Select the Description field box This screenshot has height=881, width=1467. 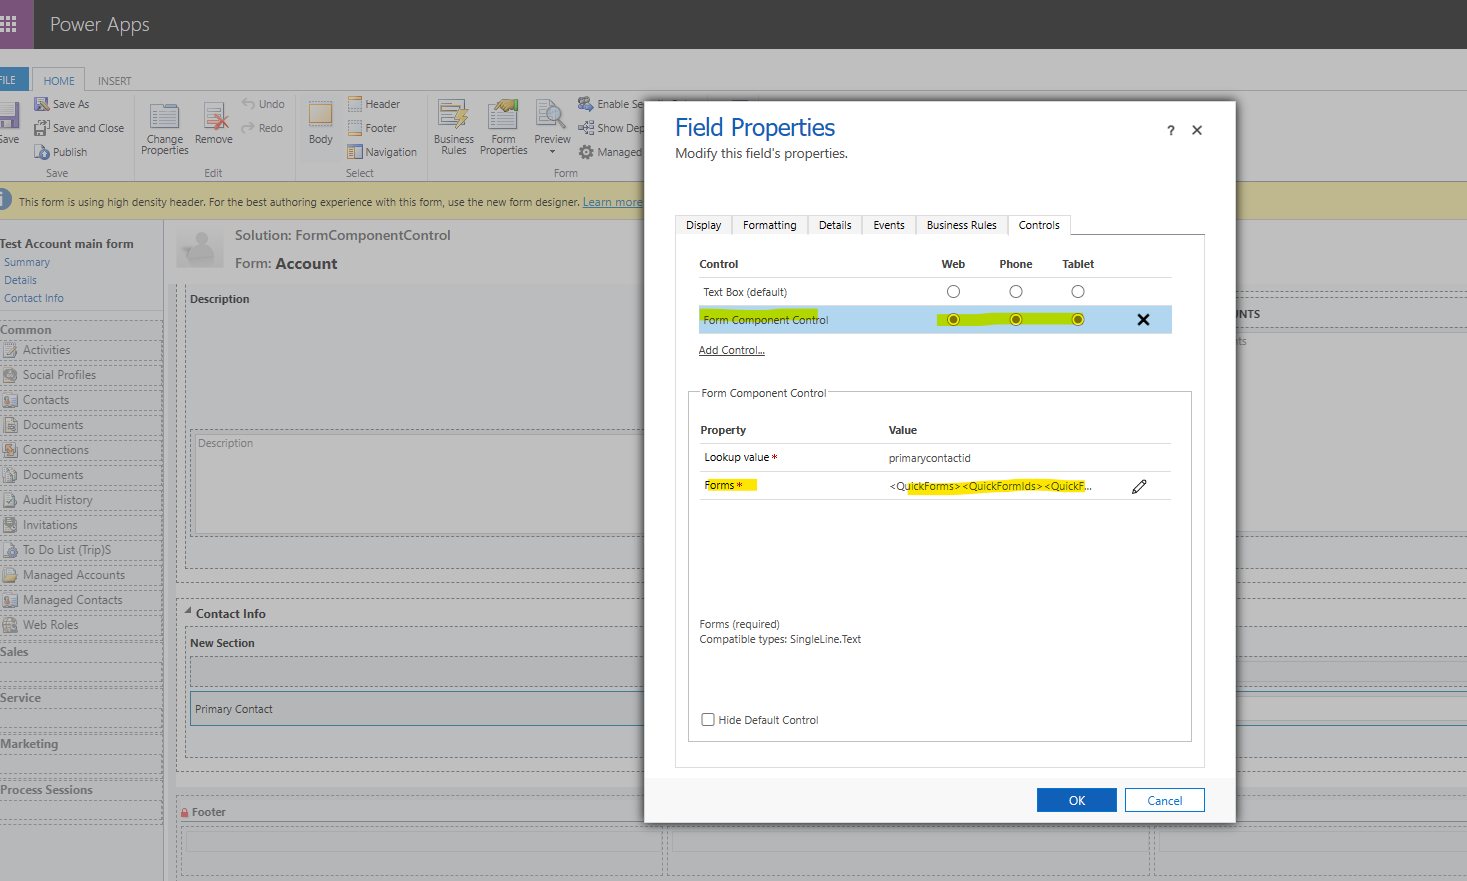(x=417, y=484)
